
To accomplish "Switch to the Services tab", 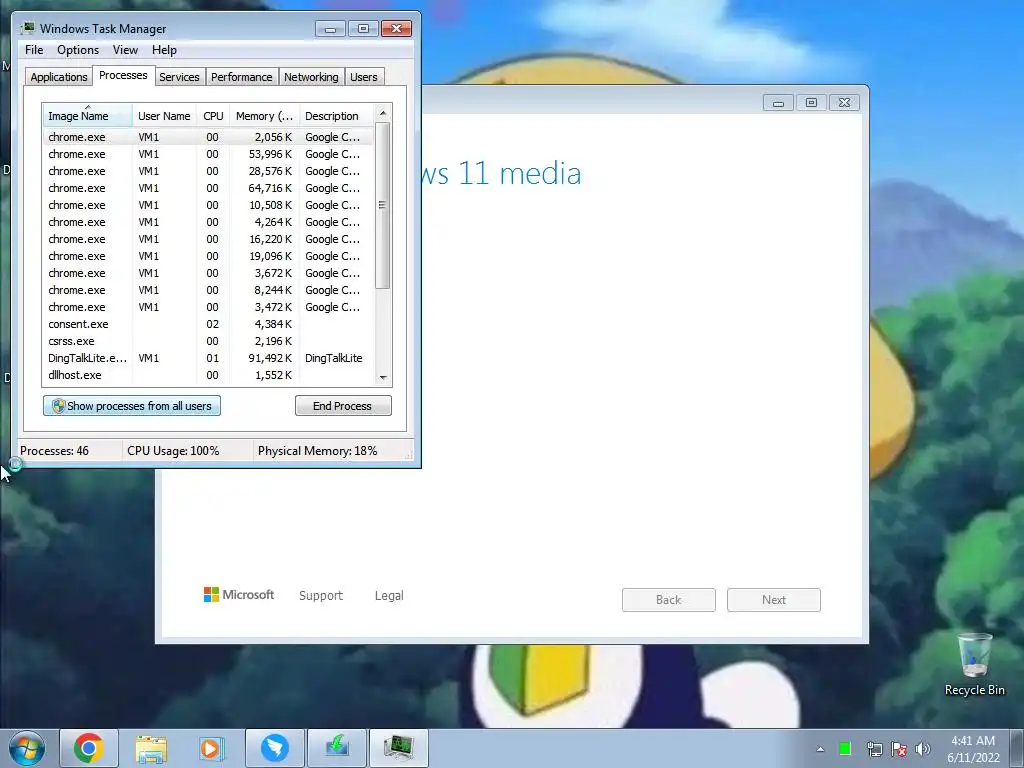I will click(179, 77).
